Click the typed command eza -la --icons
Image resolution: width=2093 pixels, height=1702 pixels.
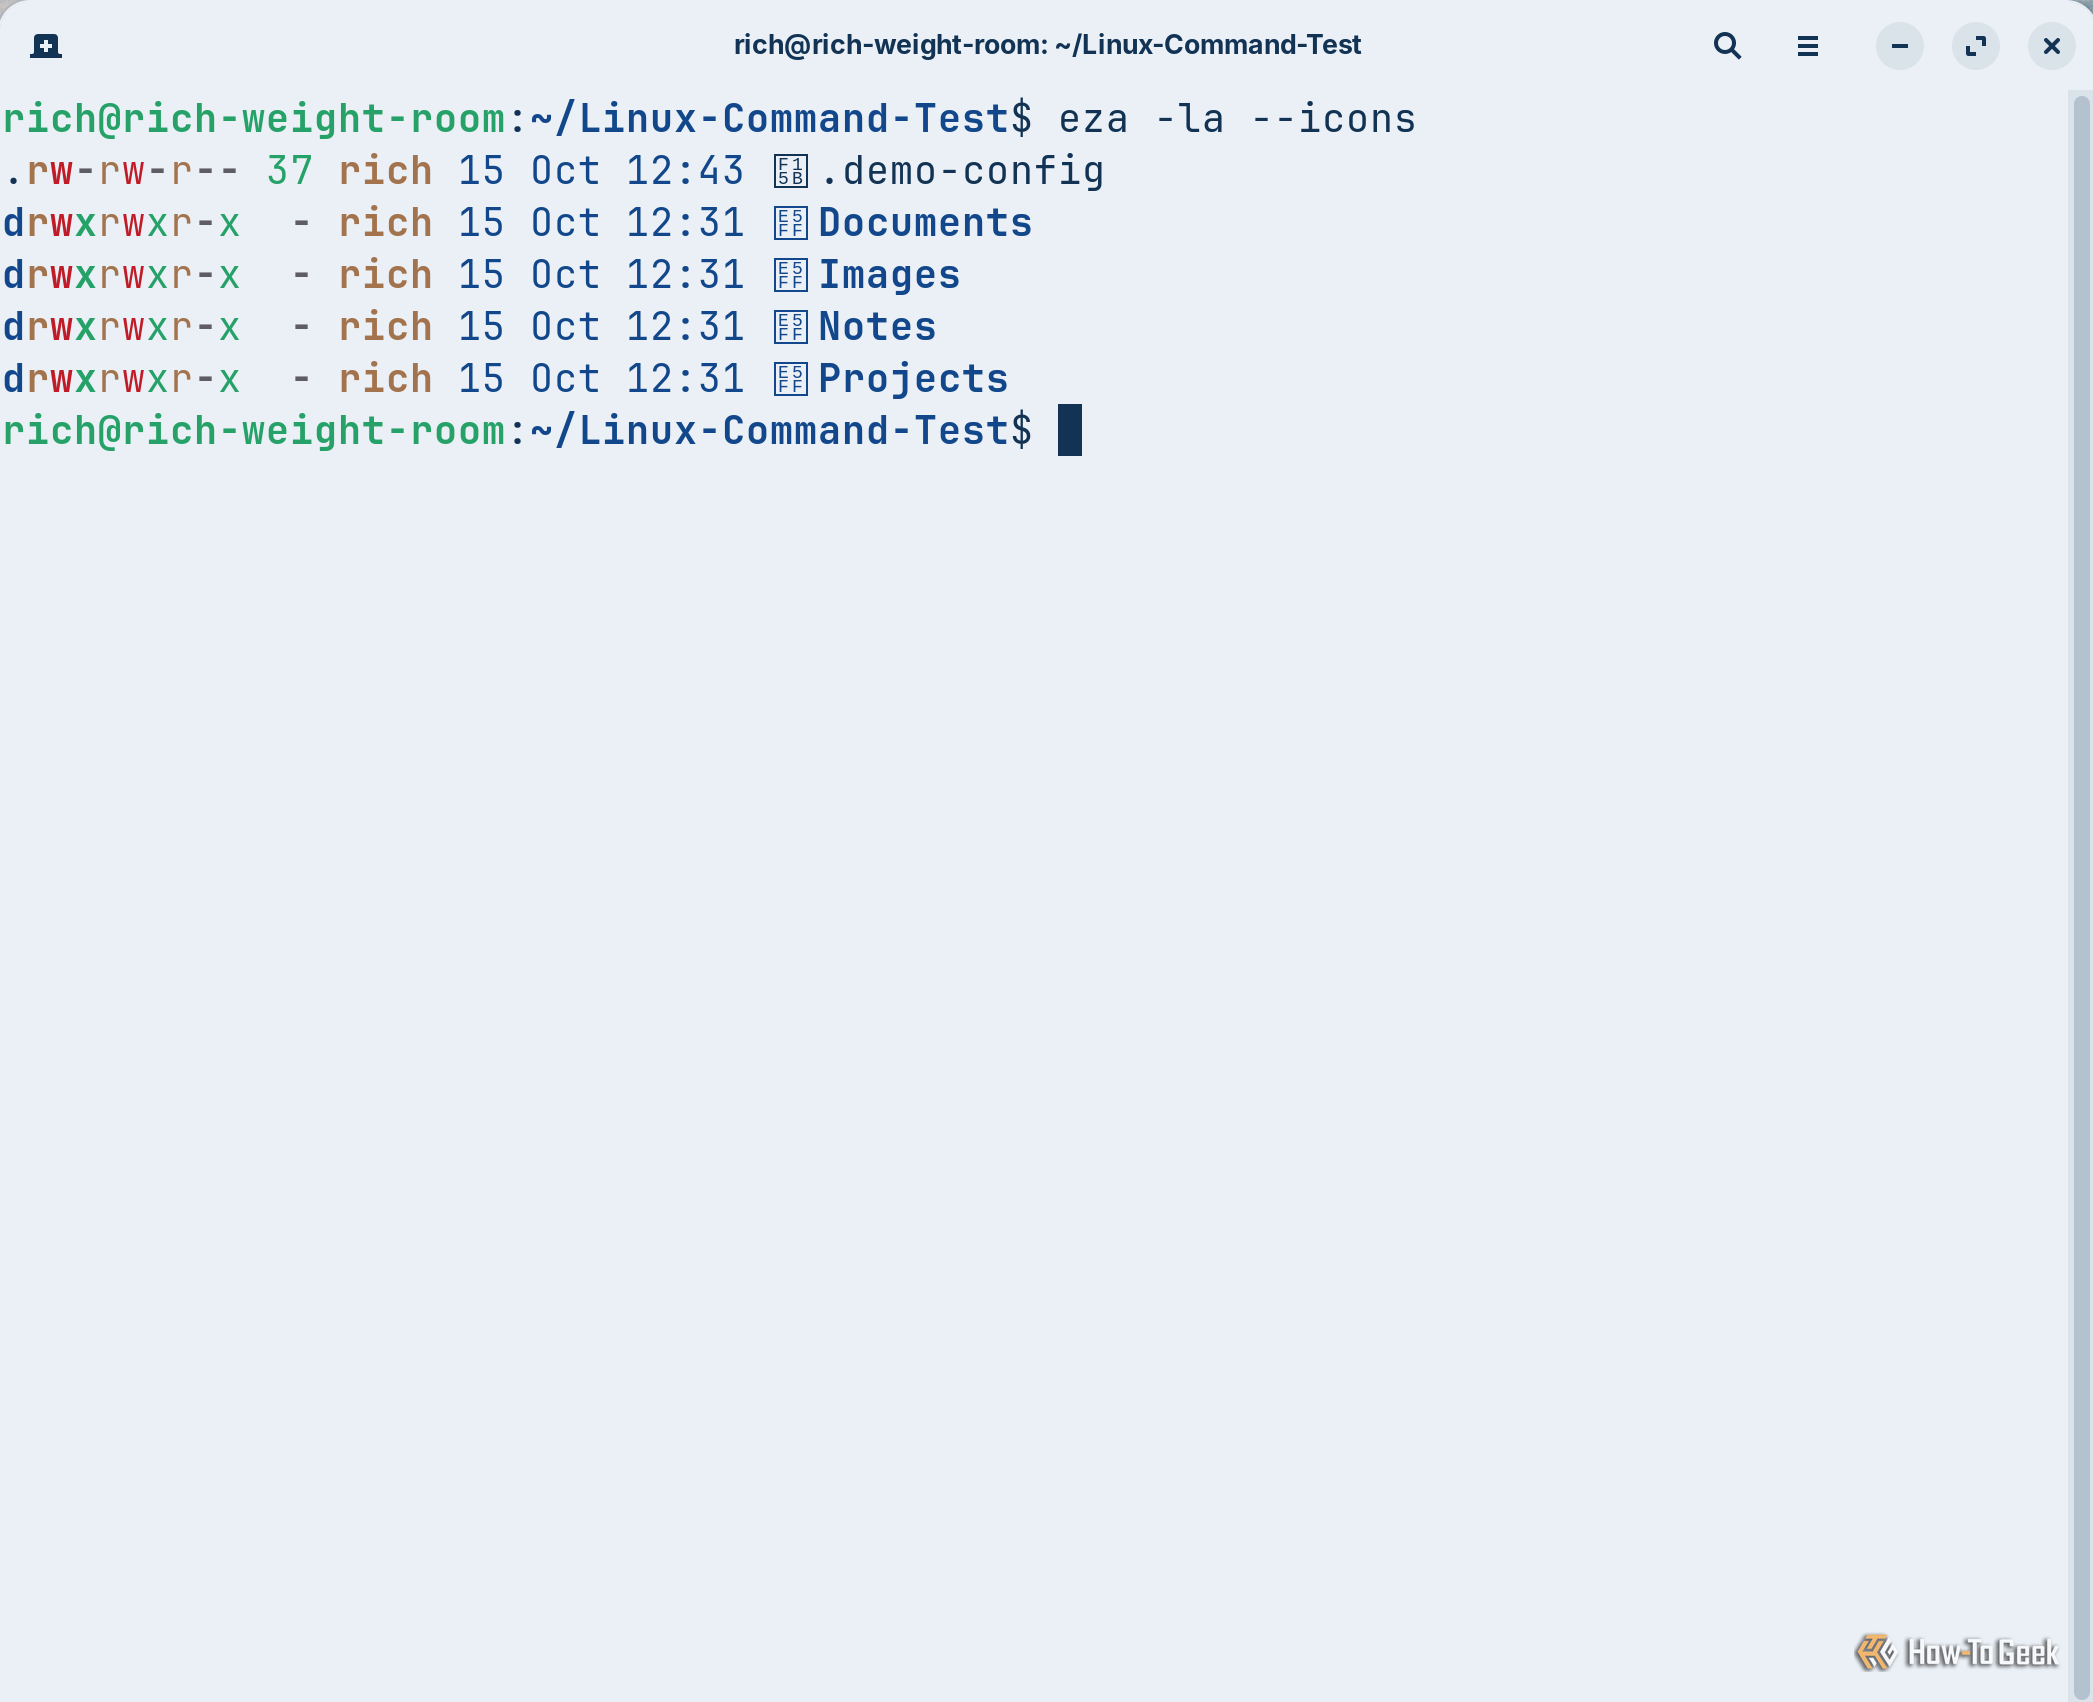tap(1237, 120)
